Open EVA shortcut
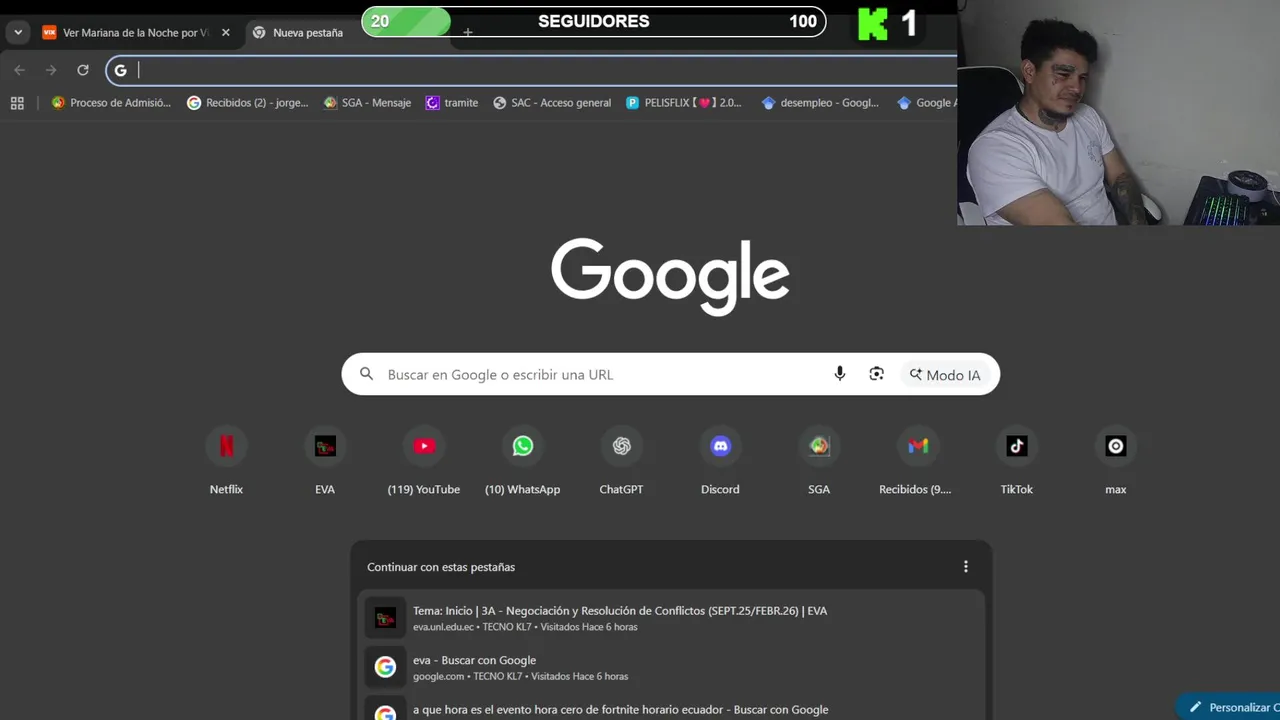Screen dimensions: 1280x720 (x=325, y=460)
